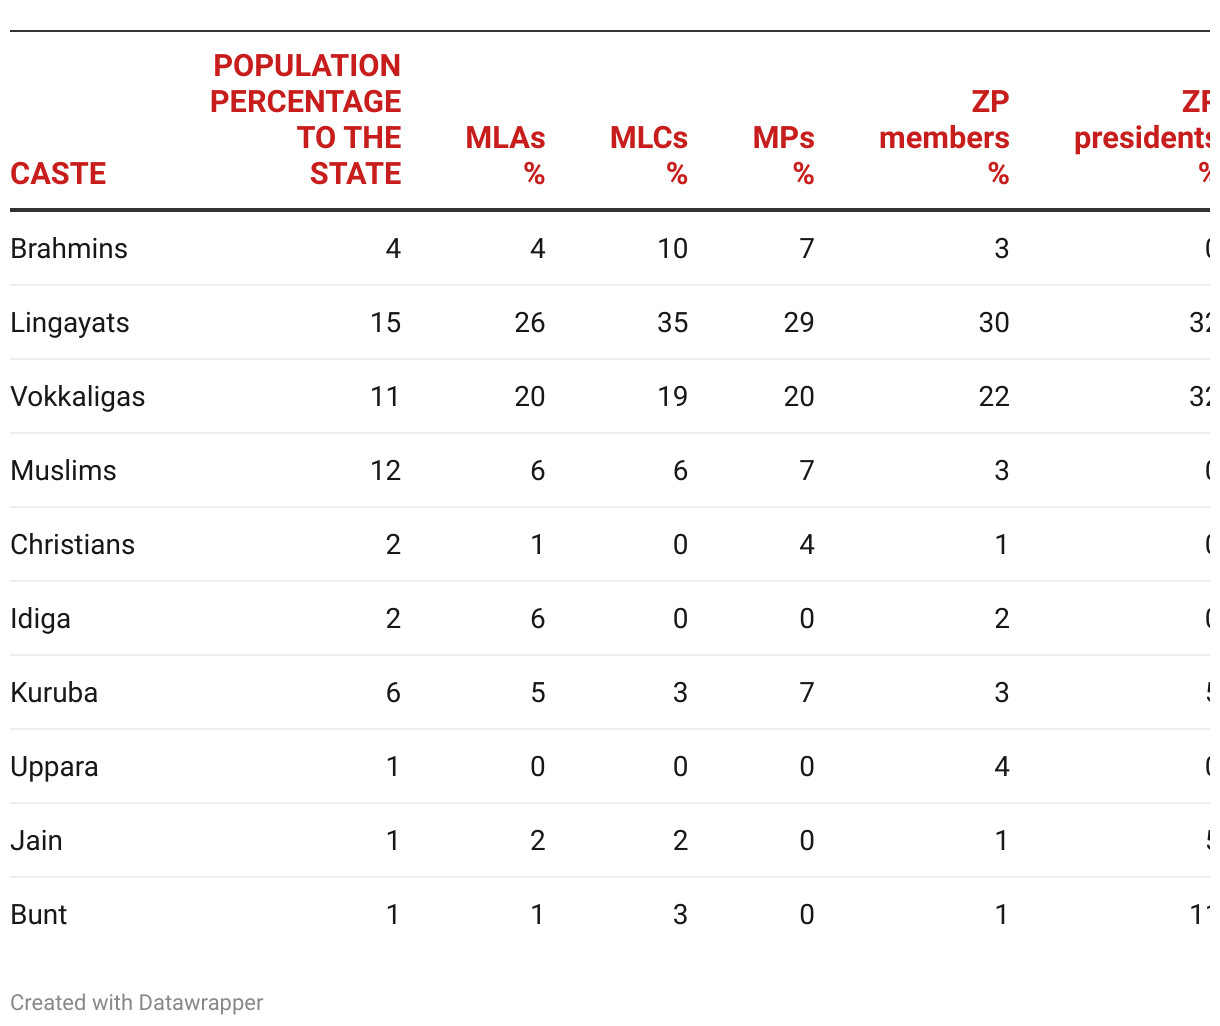This screenshot has height=1026, width=1220.
Task: Open the Created with Datawrapper link
Action: coord(137,1003)
